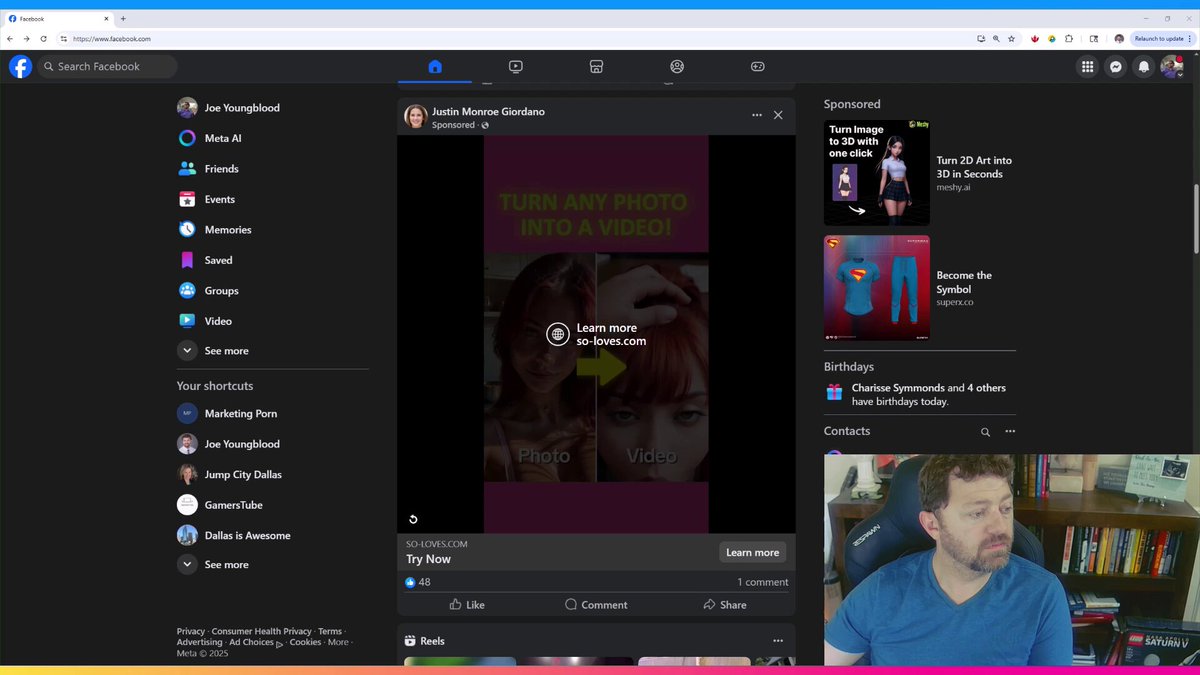Click the Learn more button
1200x675 pixels.
point(752,552)
